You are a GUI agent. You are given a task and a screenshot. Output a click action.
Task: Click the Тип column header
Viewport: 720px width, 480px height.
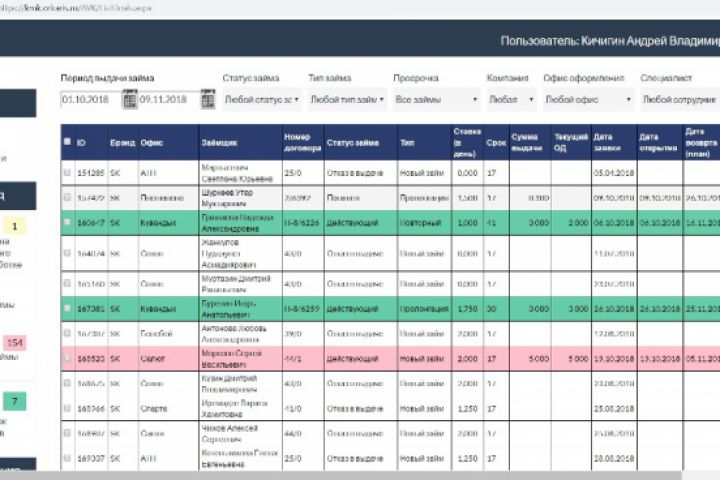coord(407,143)
